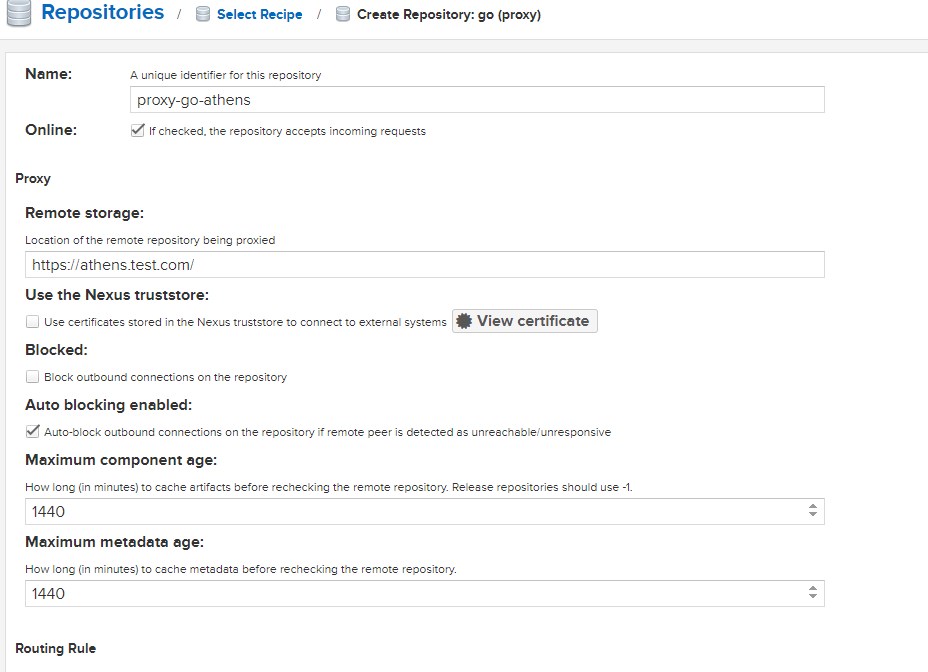Disable the Auto blocking enabled checkbox

coord(33,432)
